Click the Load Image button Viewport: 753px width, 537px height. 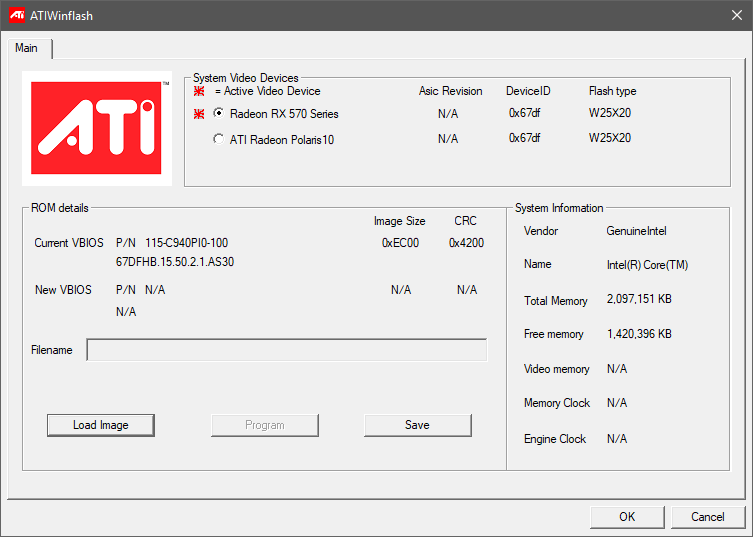point(101,425)
